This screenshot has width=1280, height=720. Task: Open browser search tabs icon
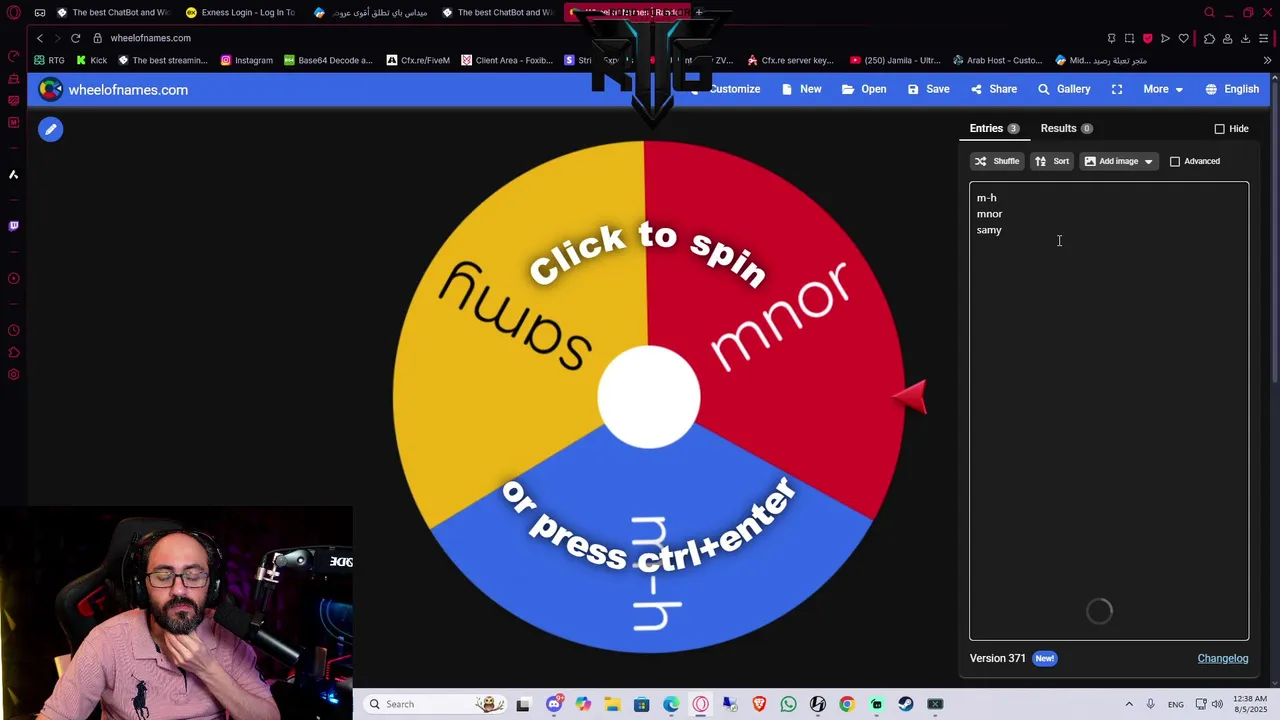pos(1209,12)
